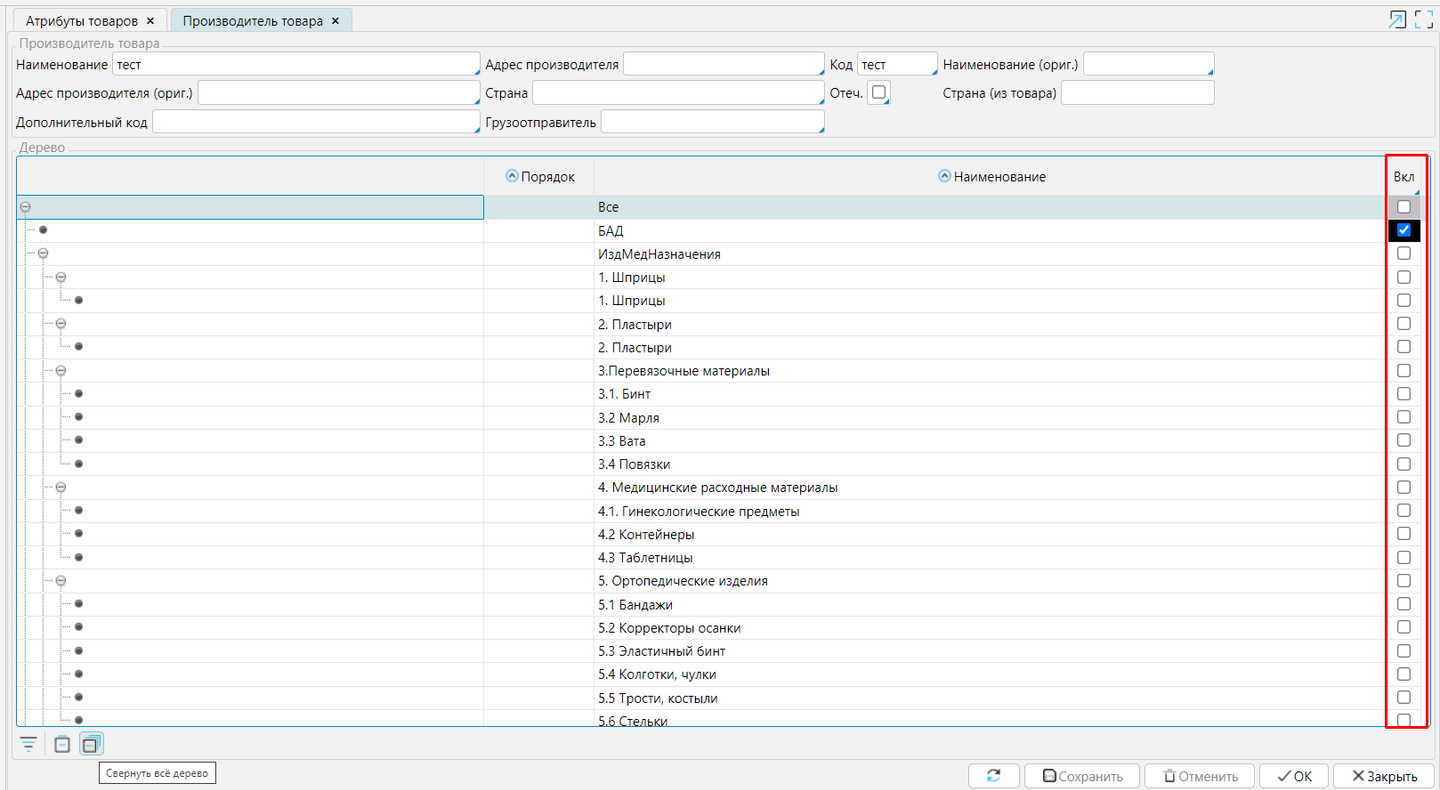
Task: Toggle the fullscreen frame icon
Action: [x=1424, y=20]
